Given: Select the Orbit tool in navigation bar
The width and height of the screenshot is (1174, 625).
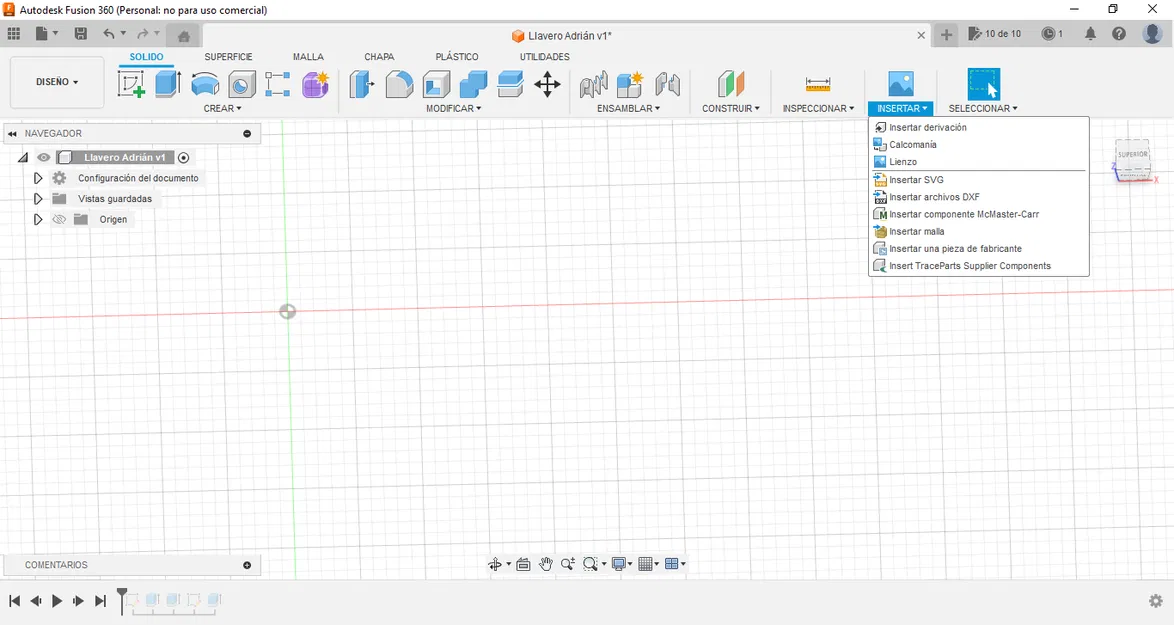Looking at the screenshot, I should pyautogui.click(x=497, y=563).
